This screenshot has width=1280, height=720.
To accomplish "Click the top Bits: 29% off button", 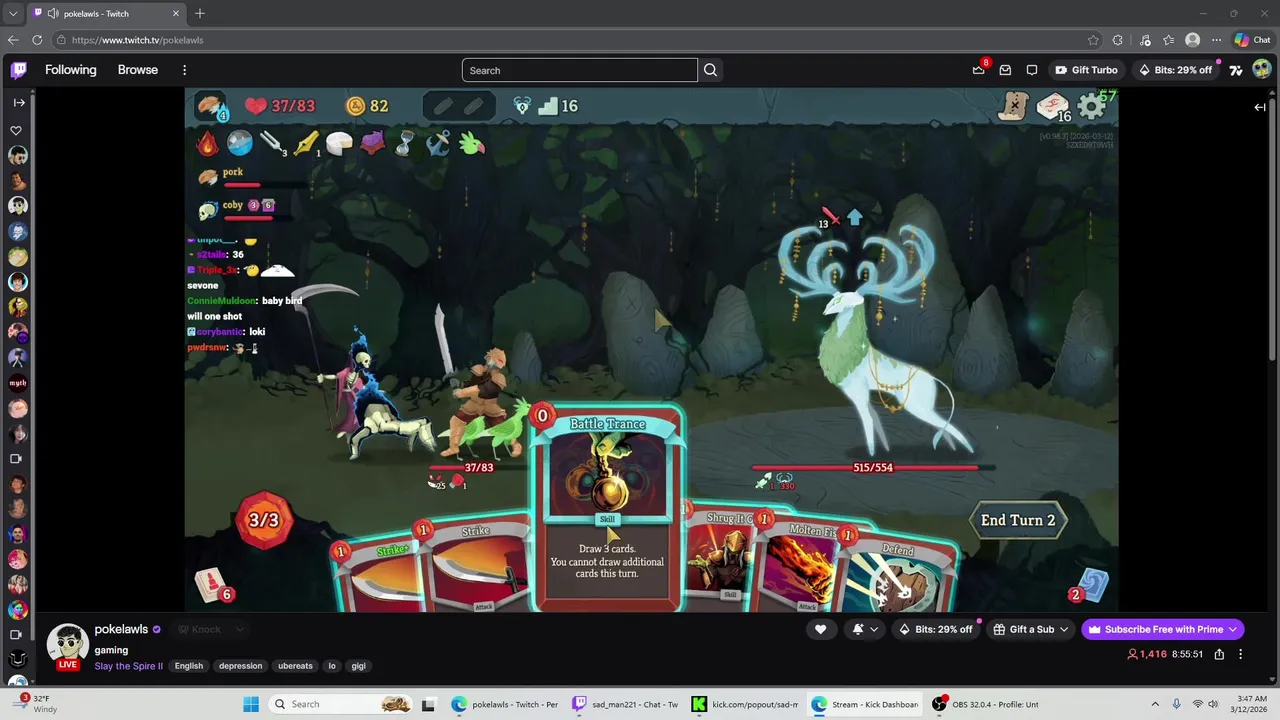I will 1175,70.
